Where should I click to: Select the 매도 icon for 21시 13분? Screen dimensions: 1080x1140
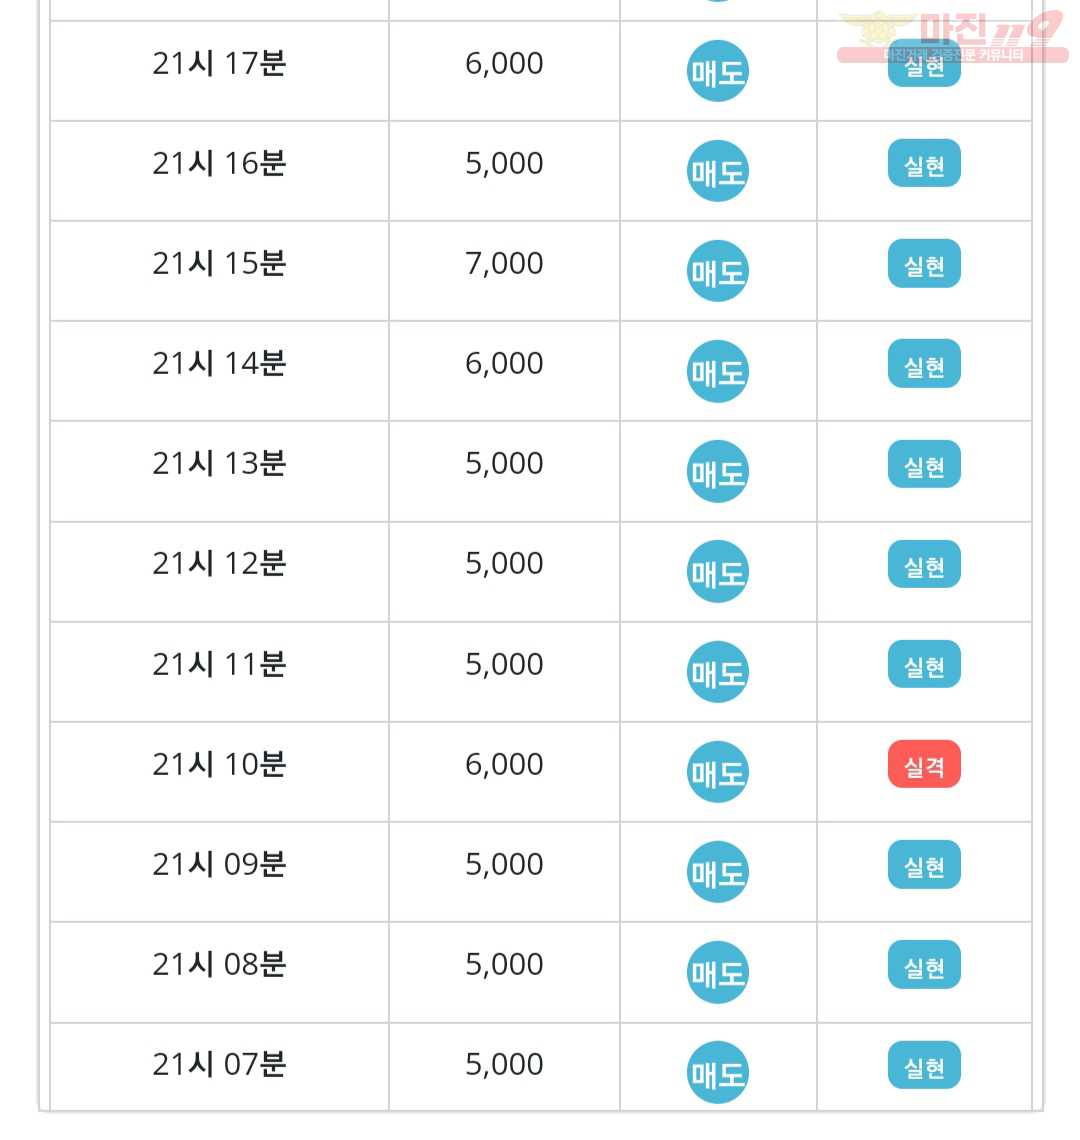[x=717, y=472]
